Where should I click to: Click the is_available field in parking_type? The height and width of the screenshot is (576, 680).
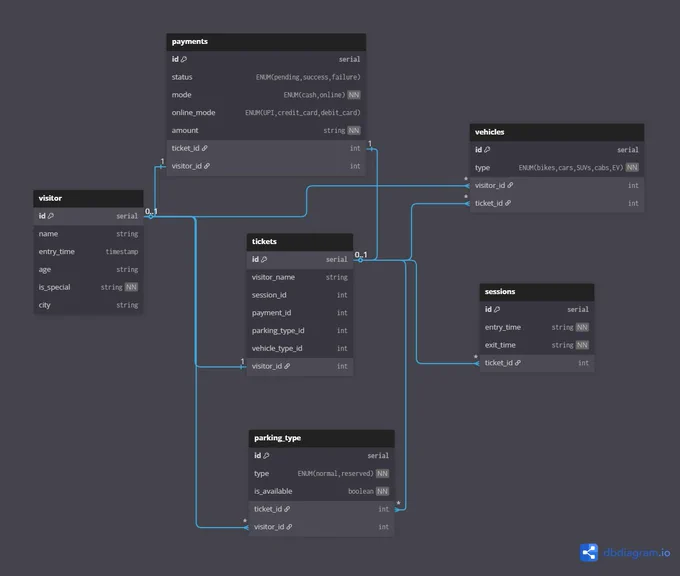pos(321,491)
